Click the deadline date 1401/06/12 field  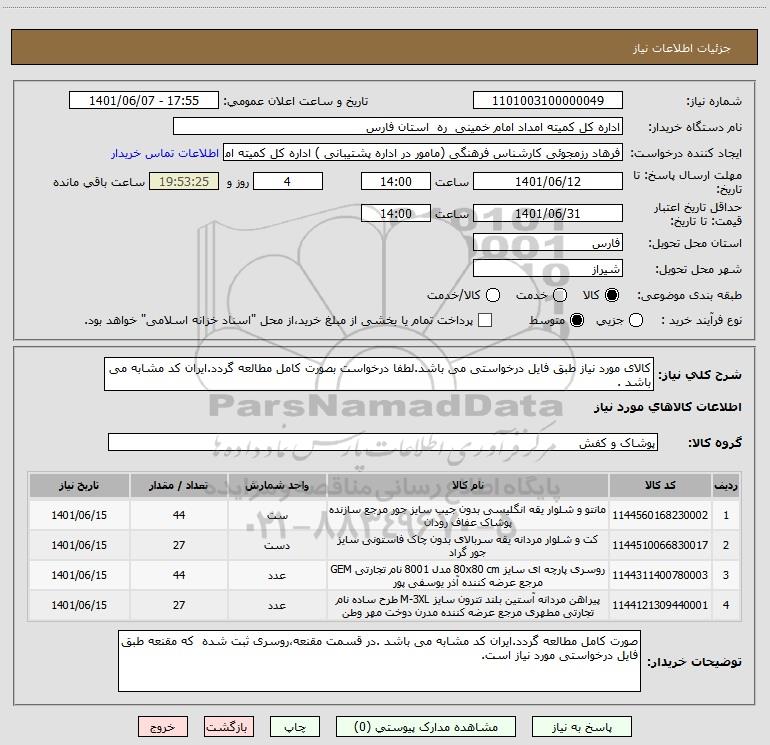click(x=548, y=181)
